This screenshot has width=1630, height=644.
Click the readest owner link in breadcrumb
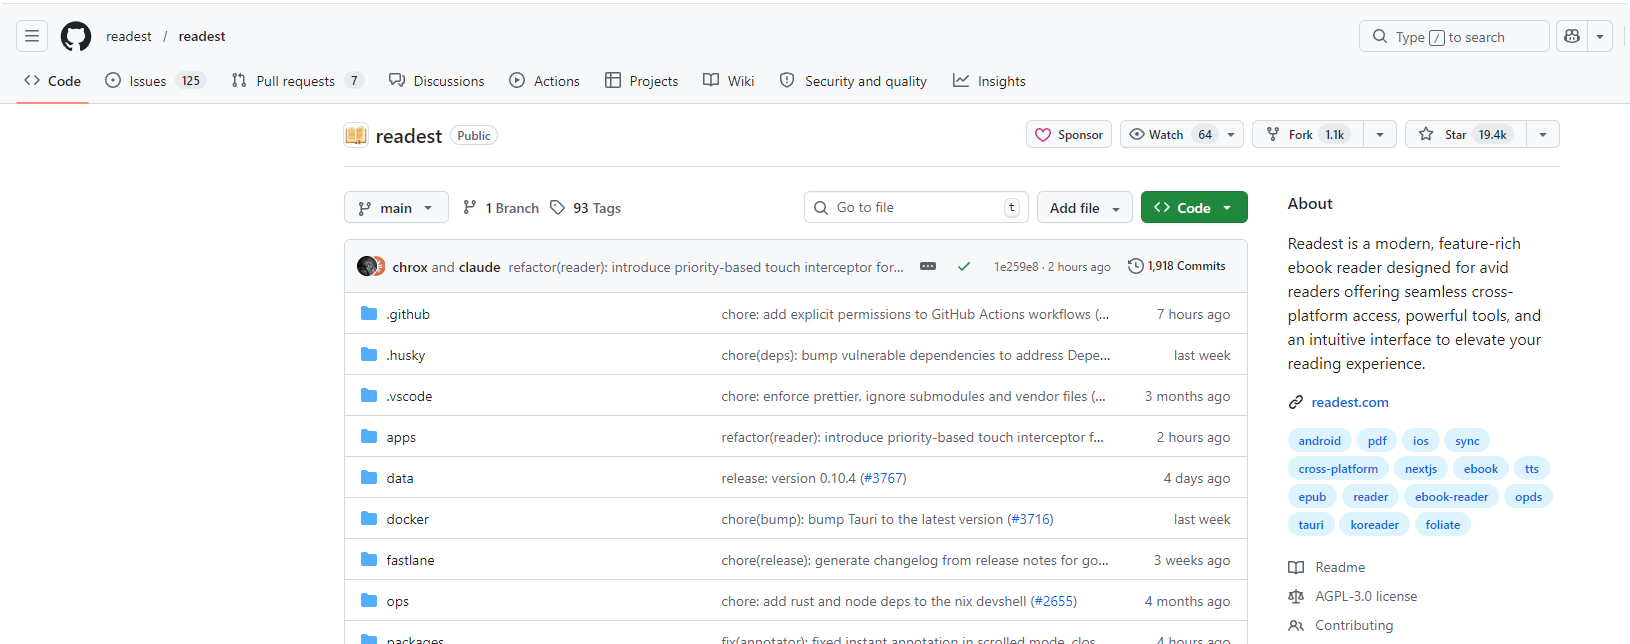129,36
